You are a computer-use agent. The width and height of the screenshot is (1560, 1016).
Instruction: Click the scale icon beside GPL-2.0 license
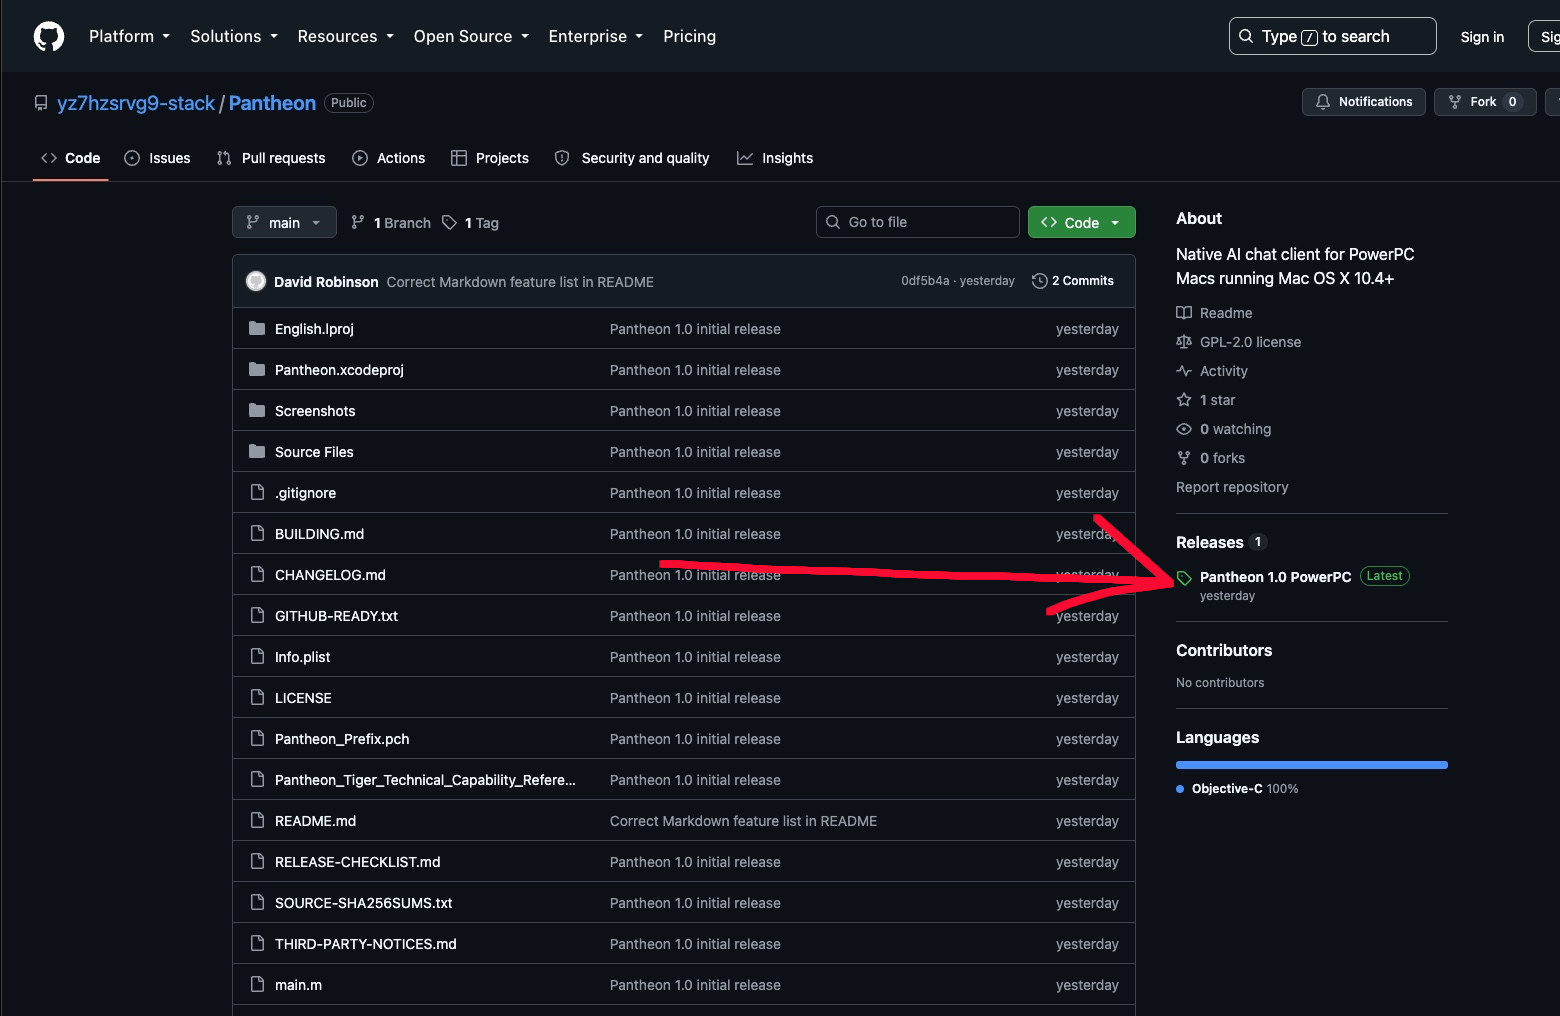point(1184,342)
